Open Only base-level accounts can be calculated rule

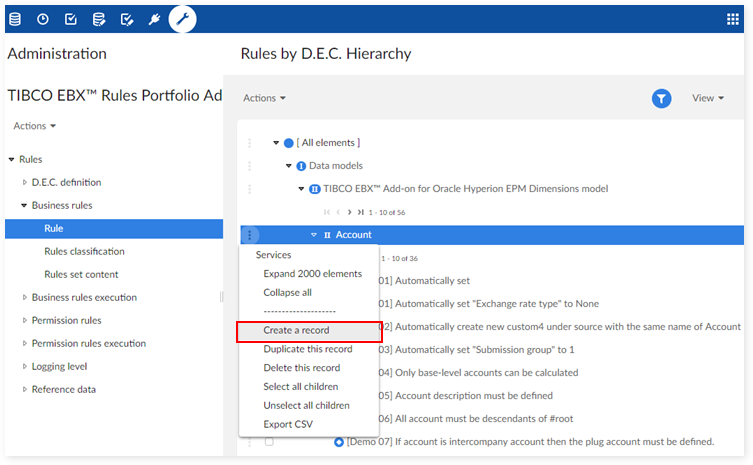click(x=478, y=373)
